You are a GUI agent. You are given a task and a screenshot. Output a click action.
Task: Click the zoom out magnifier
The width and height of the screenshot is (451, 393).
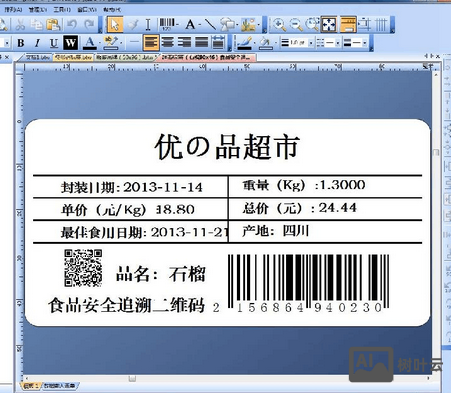tap(296, 25)
